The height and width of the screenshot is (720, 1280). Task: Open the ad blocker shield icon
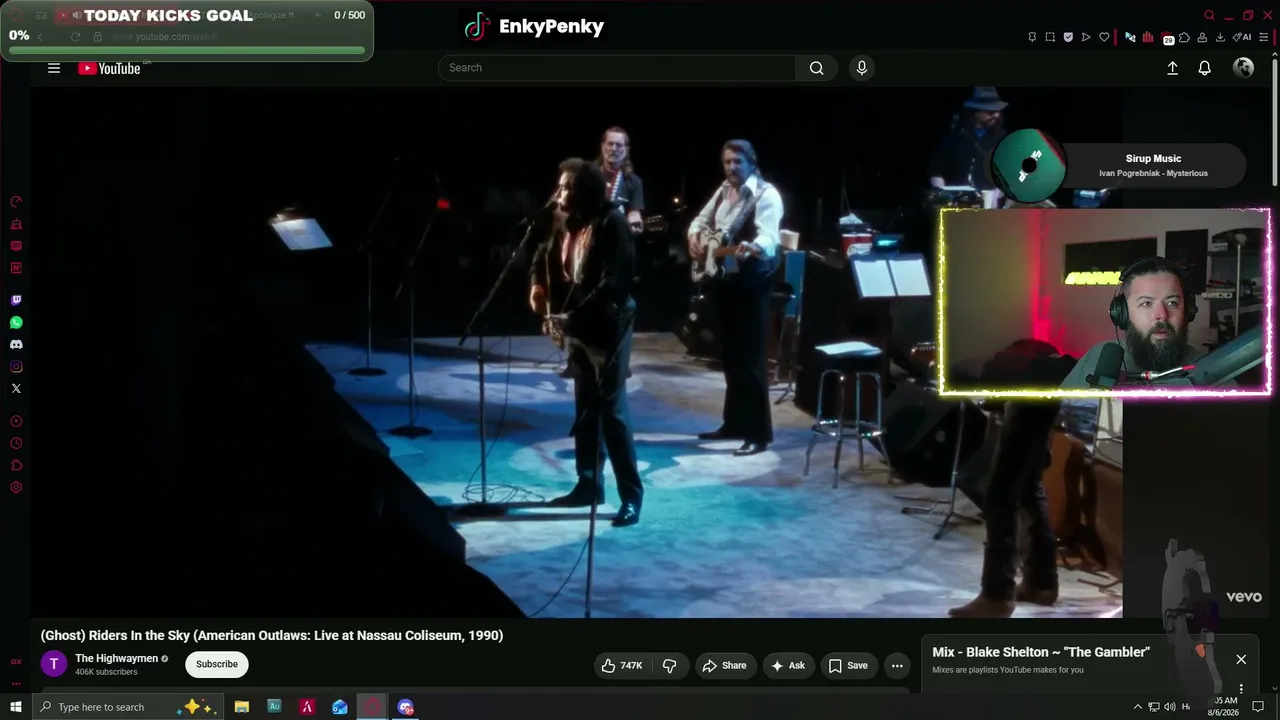point(1068,37)
